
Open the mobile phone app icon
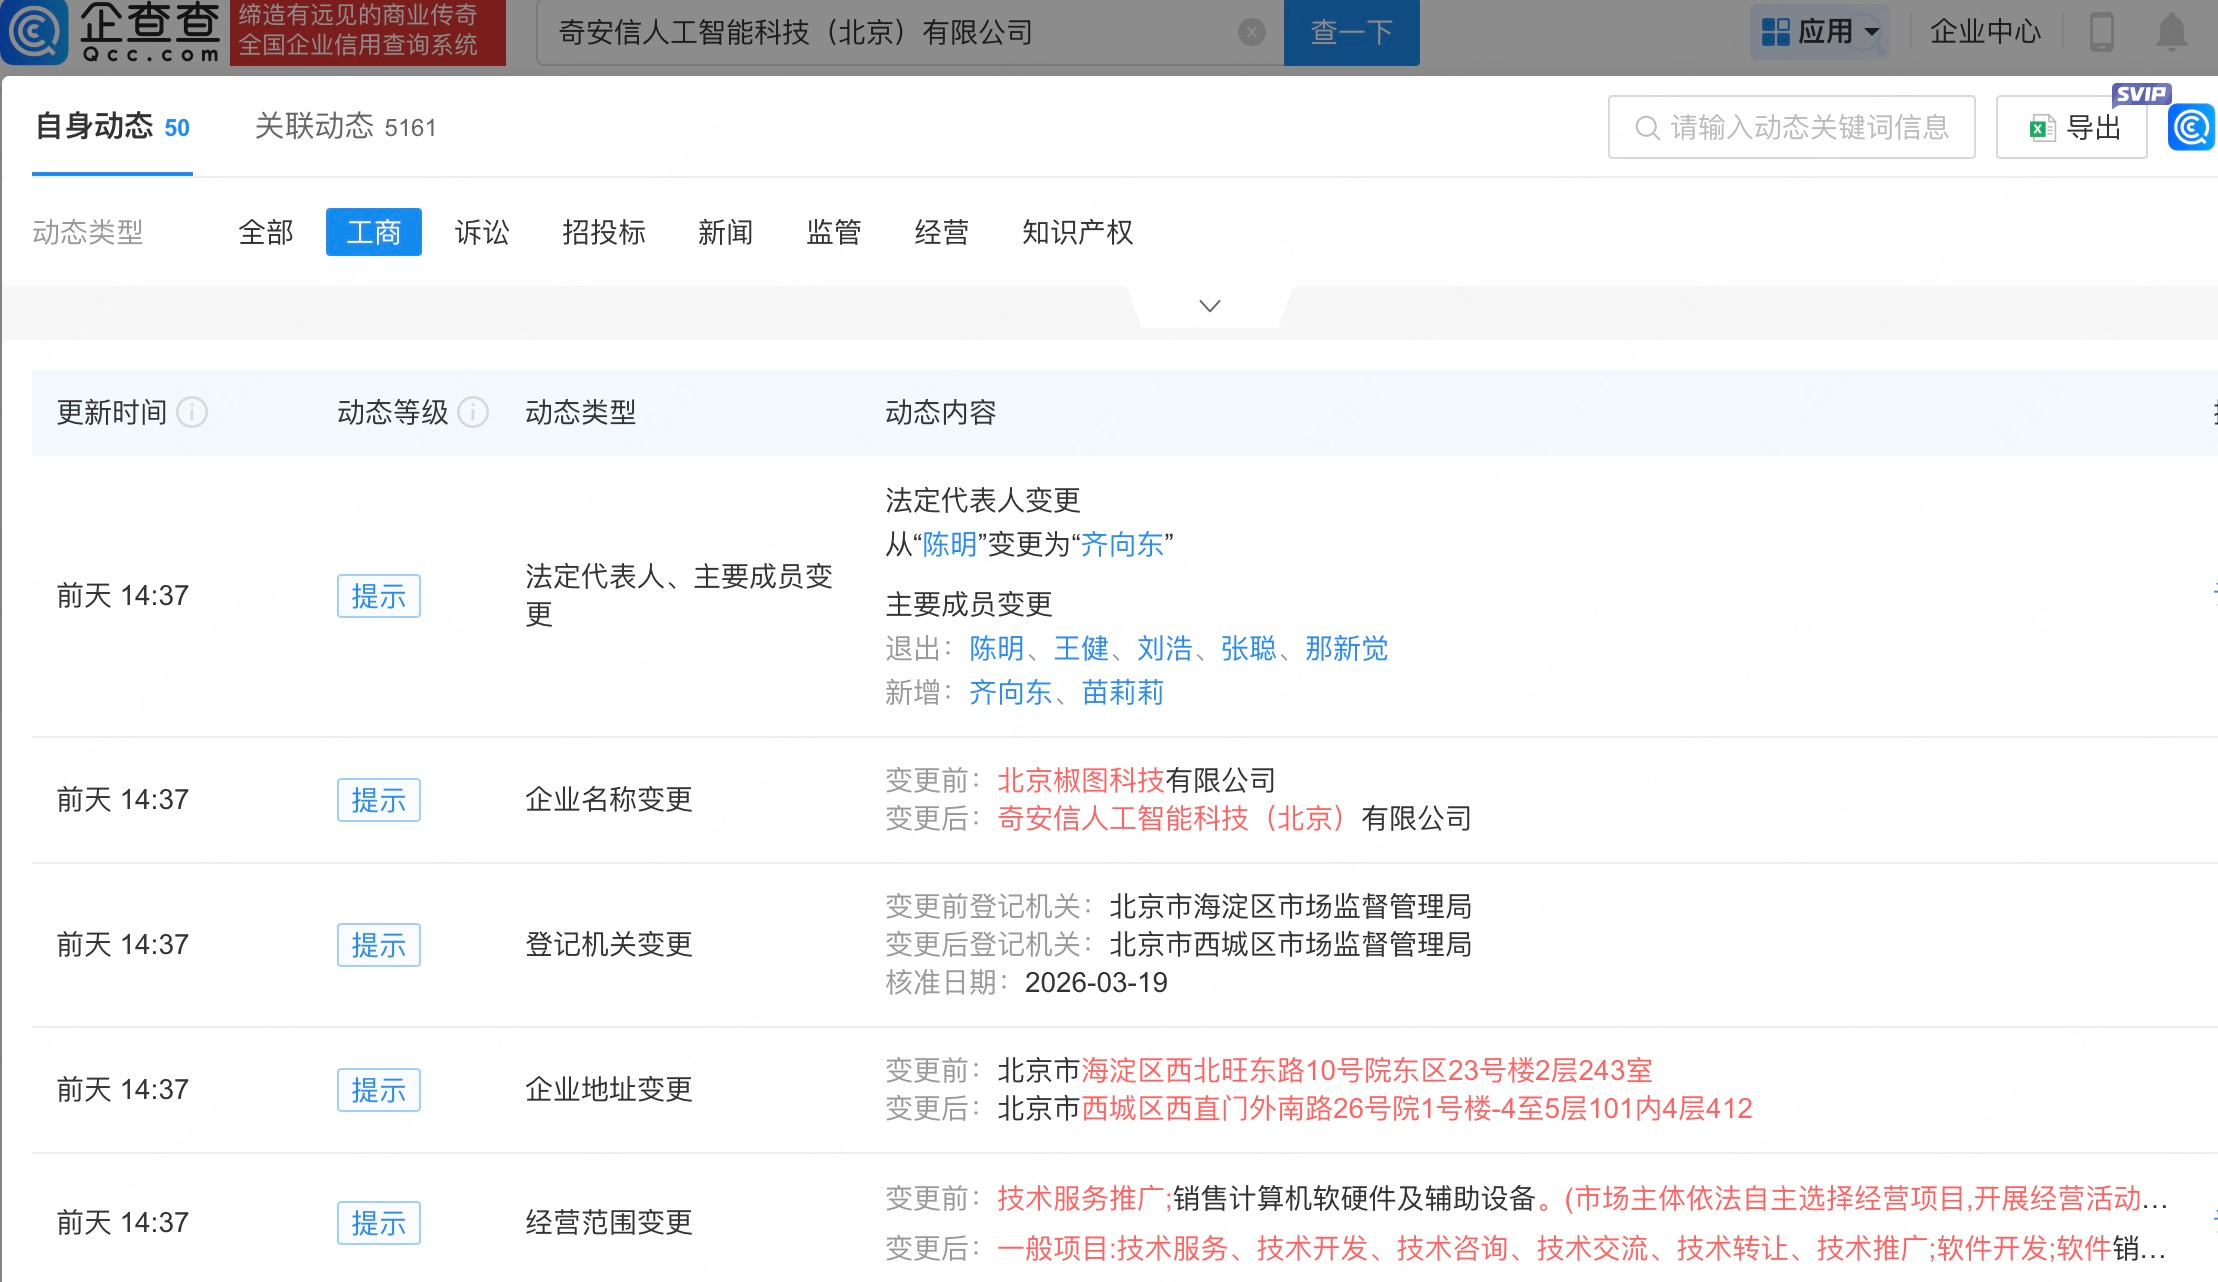coord(2101,32)
